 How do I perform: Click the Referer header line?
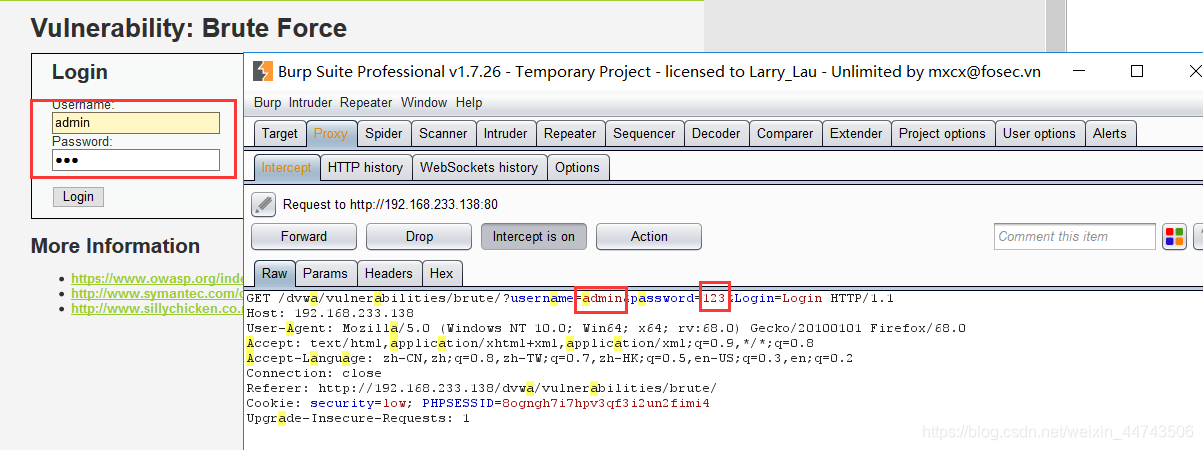[481, 388]
